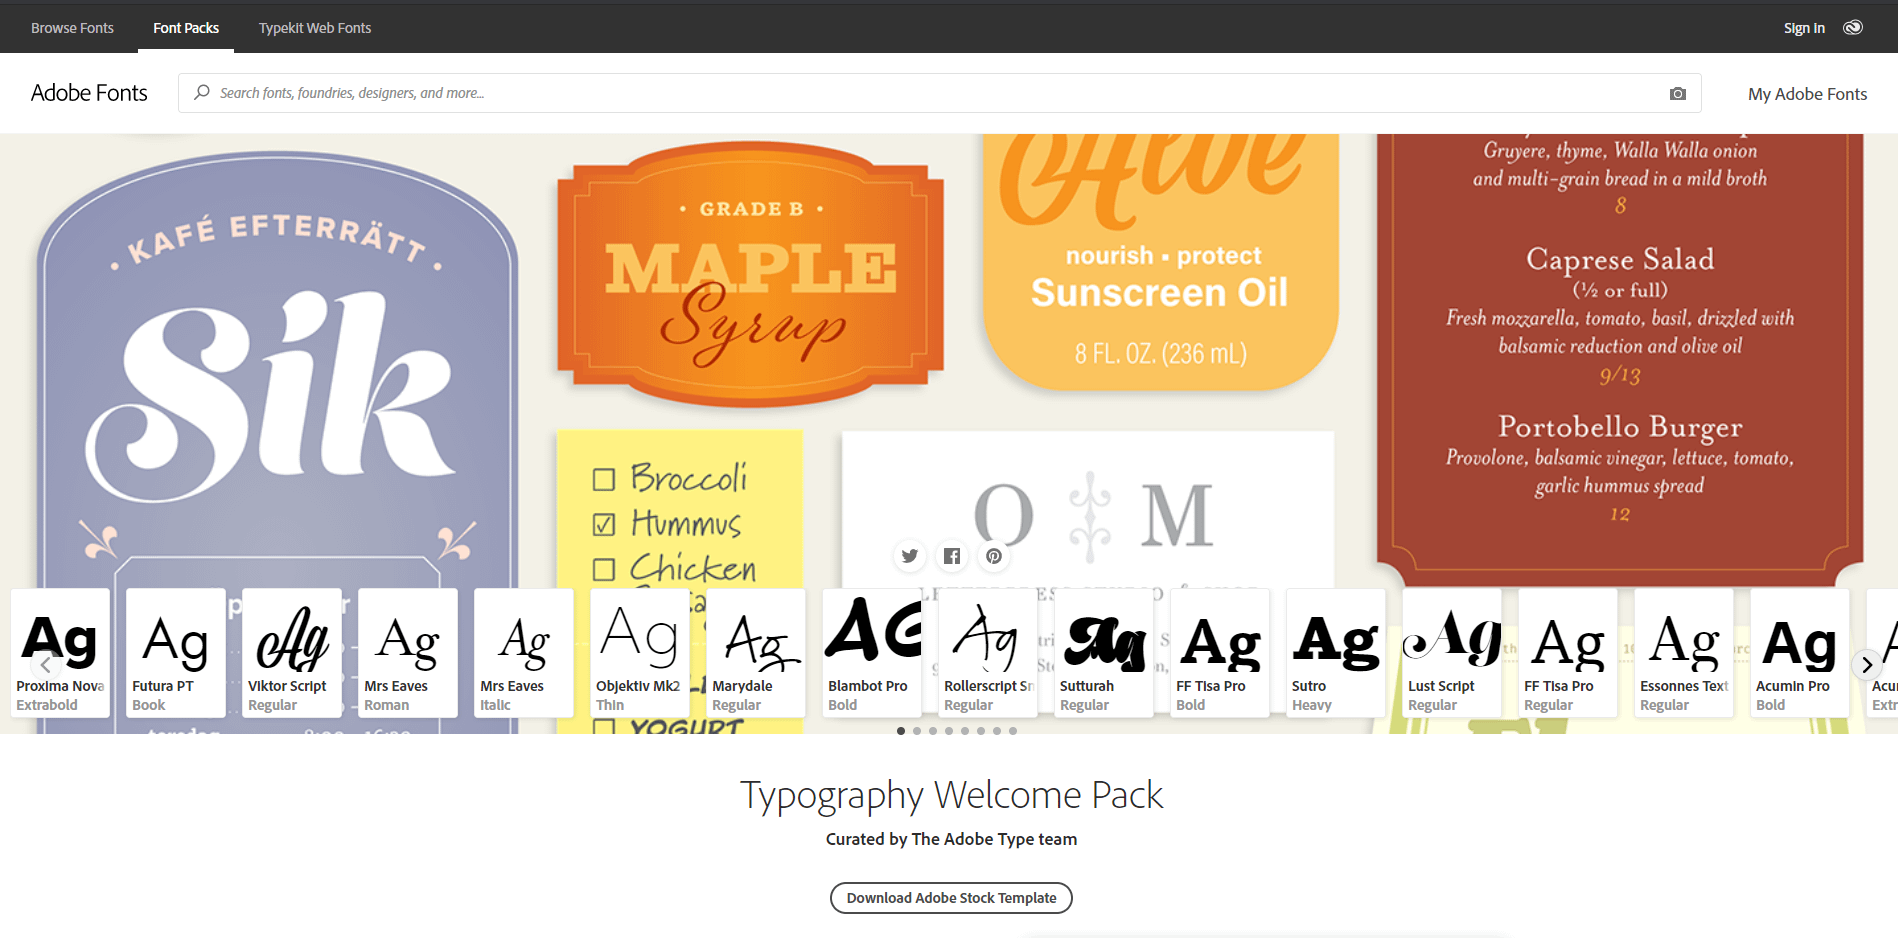The width and height of the screenshot is (1898, 938).
Task: Go to previous font cards arrow
Action: (x=45, y=664)
